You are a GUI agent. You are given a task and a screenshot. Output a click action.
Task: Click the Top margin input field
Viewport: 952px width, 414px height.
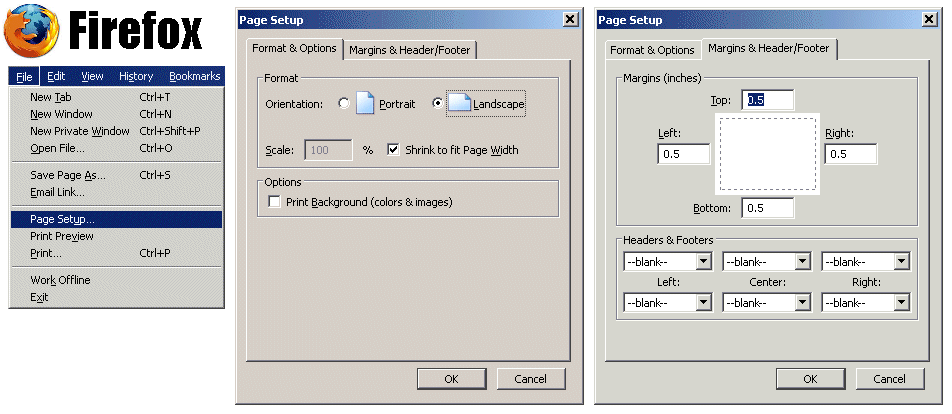767,100
